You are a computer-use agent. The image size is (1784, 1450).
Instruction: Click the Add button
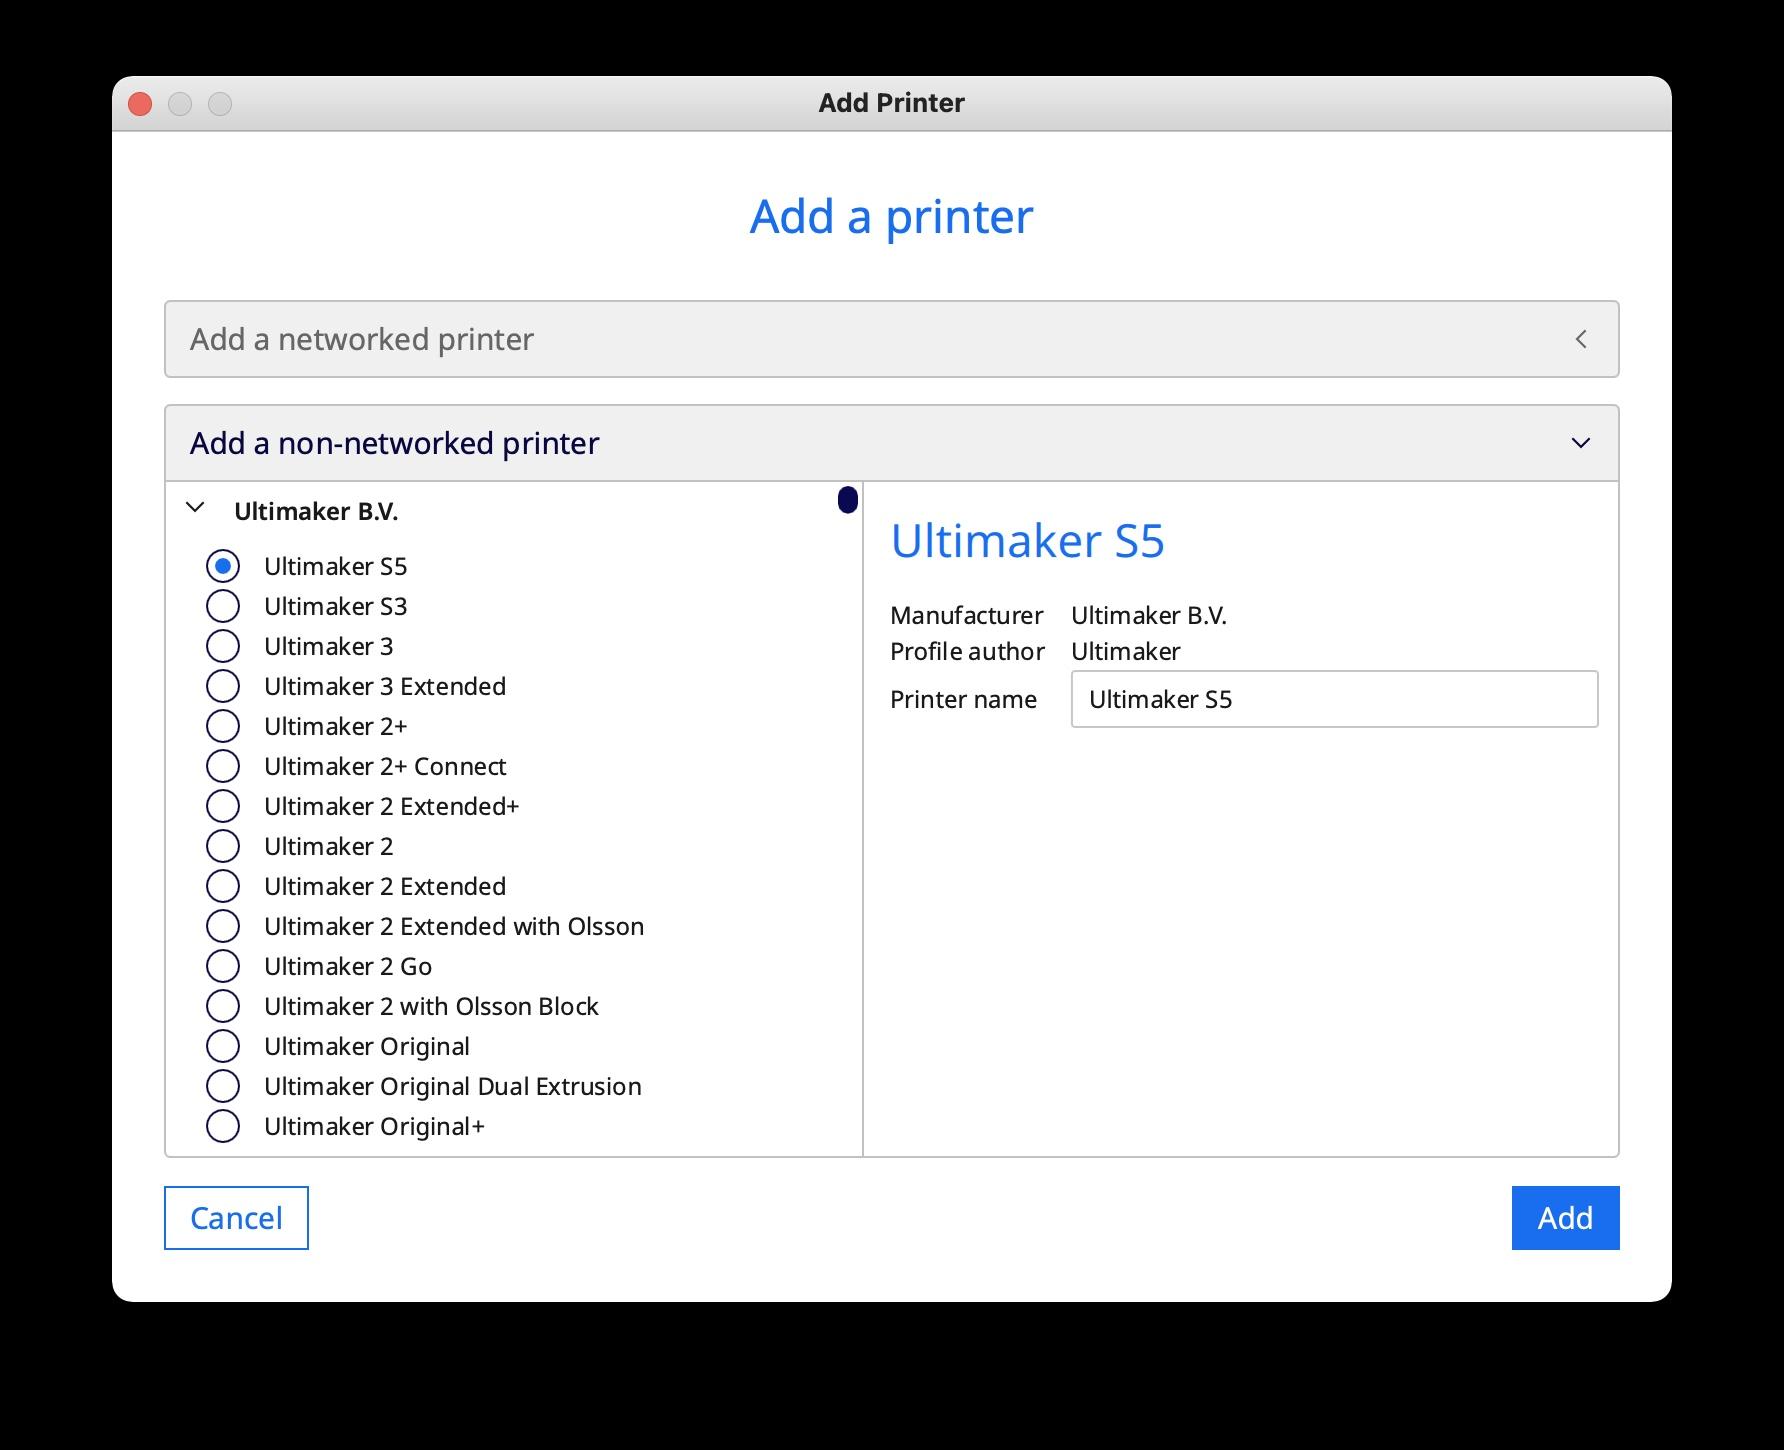point(1565,1218)
